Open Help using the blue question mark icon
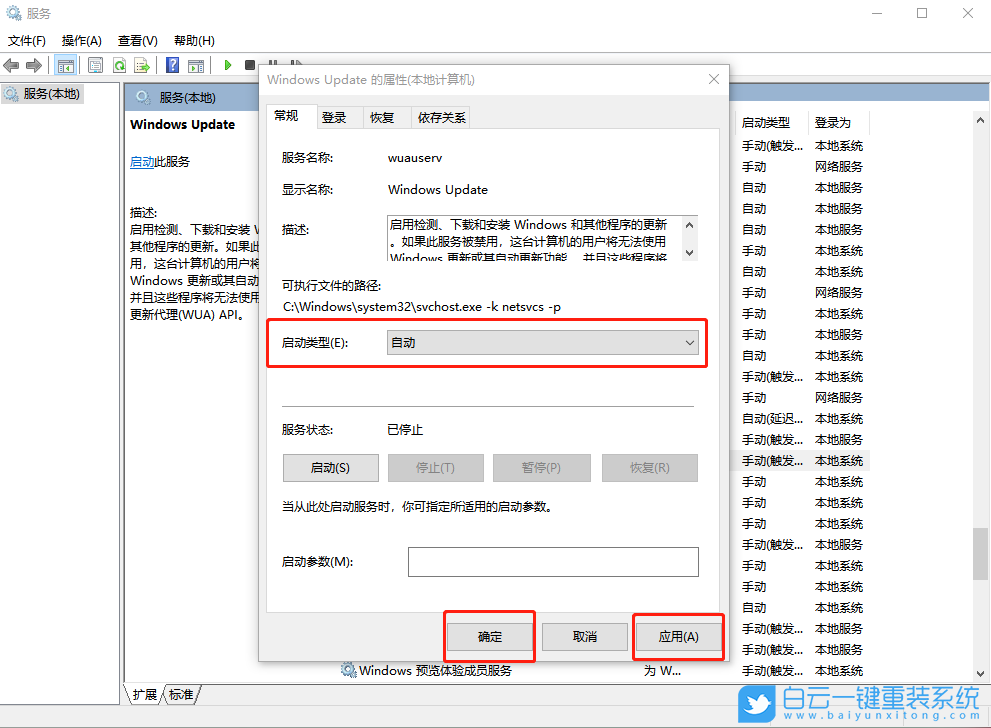991x728 pixels. coord(172,64)
